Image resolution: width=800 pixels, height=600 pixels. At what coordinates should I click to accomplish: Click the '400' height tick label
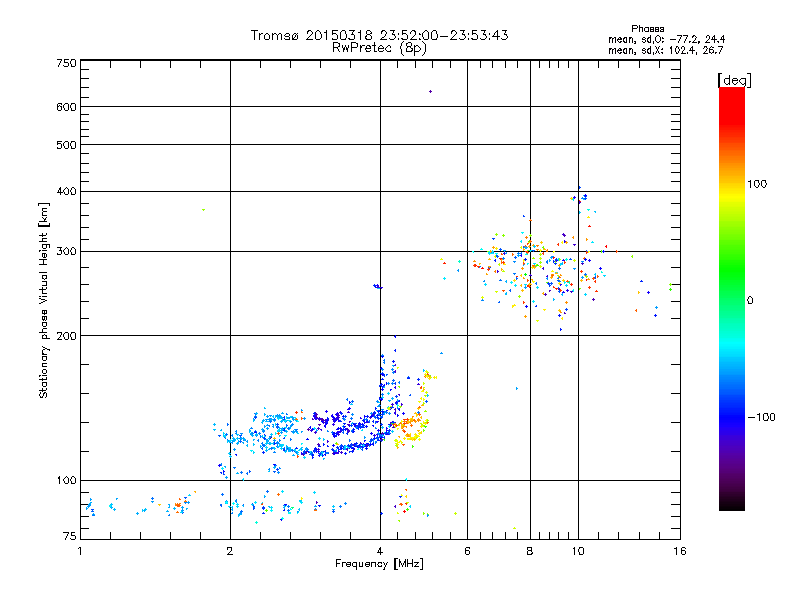point(66,191)
